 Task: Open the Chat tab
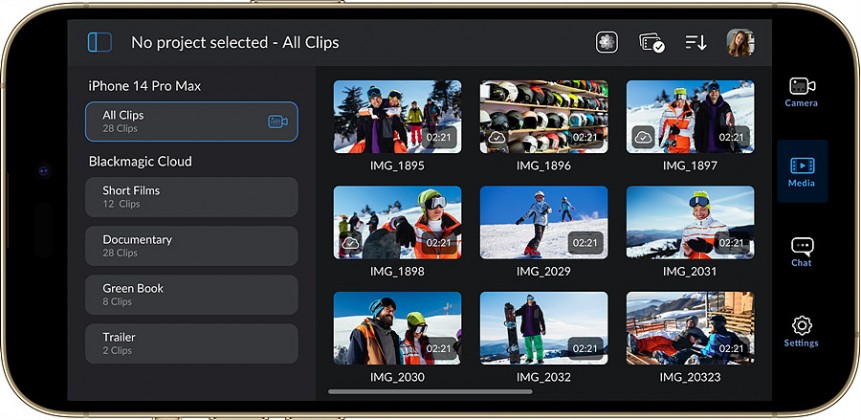(802, 252)
